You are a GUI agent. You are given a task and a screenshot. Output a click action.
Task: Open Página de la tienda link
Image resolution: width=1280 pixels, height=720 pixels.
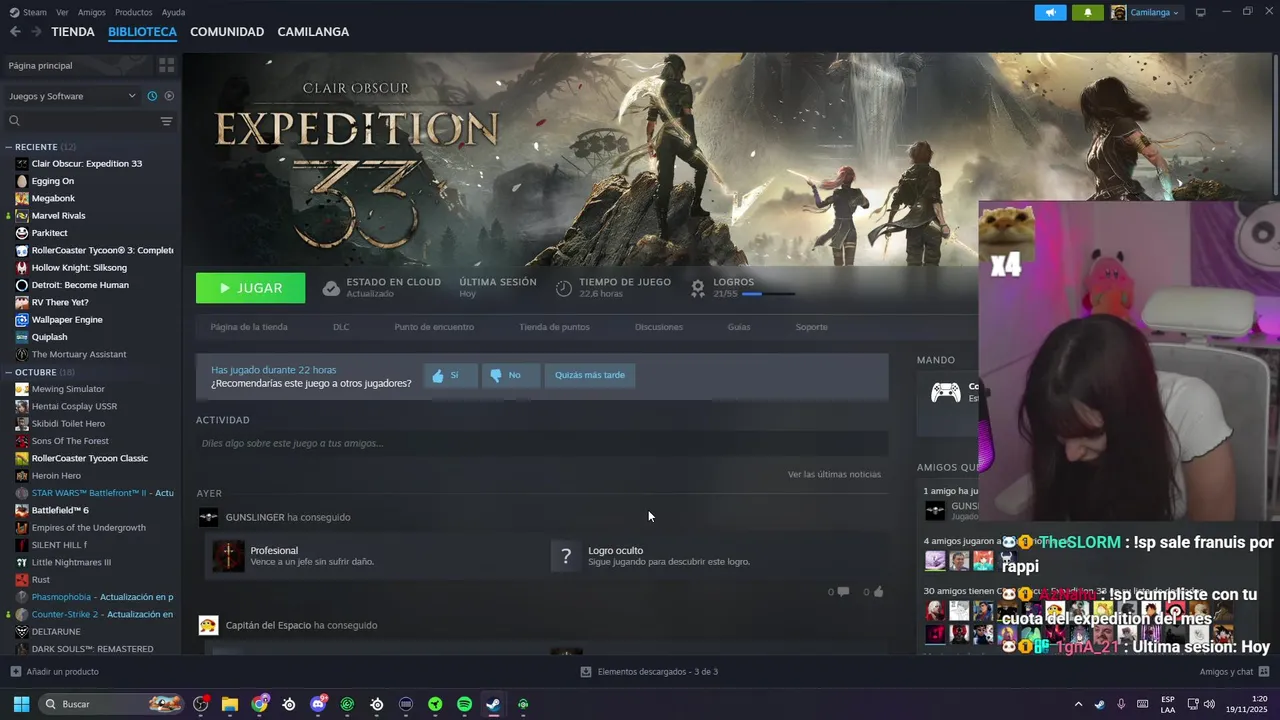coord(249,327)
